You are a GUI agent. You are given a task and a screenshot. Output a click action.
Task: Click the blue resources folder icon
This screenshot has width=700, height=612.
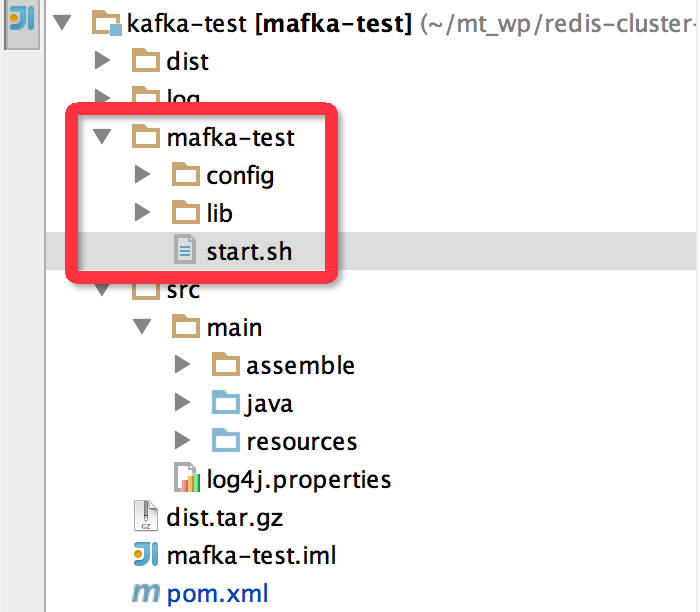click(x=225, y=440)
